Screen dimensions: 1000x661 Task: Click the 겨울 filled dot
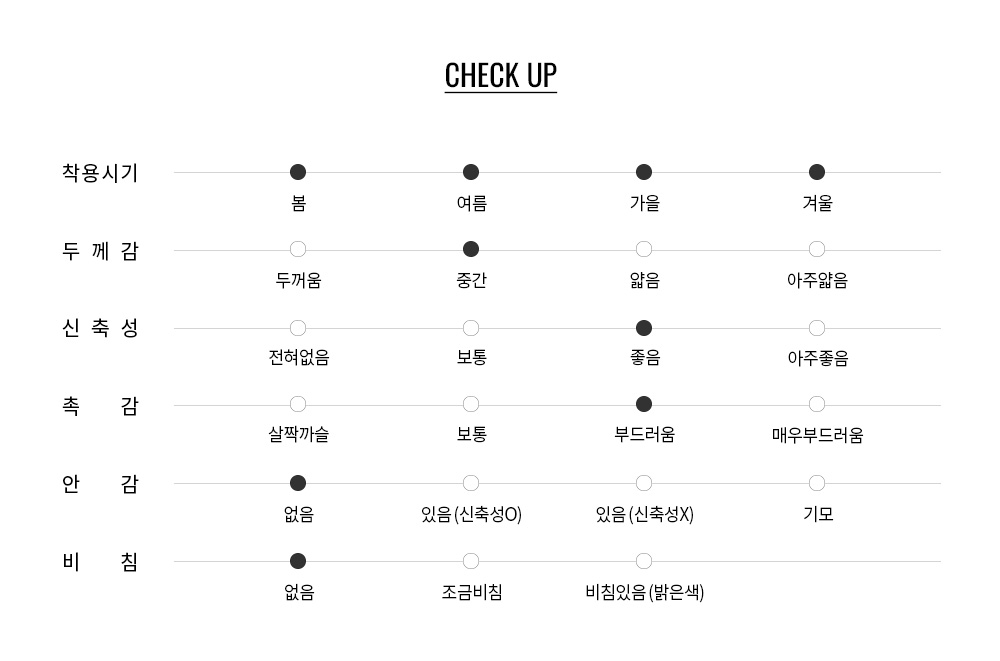(x=817, y=172)
